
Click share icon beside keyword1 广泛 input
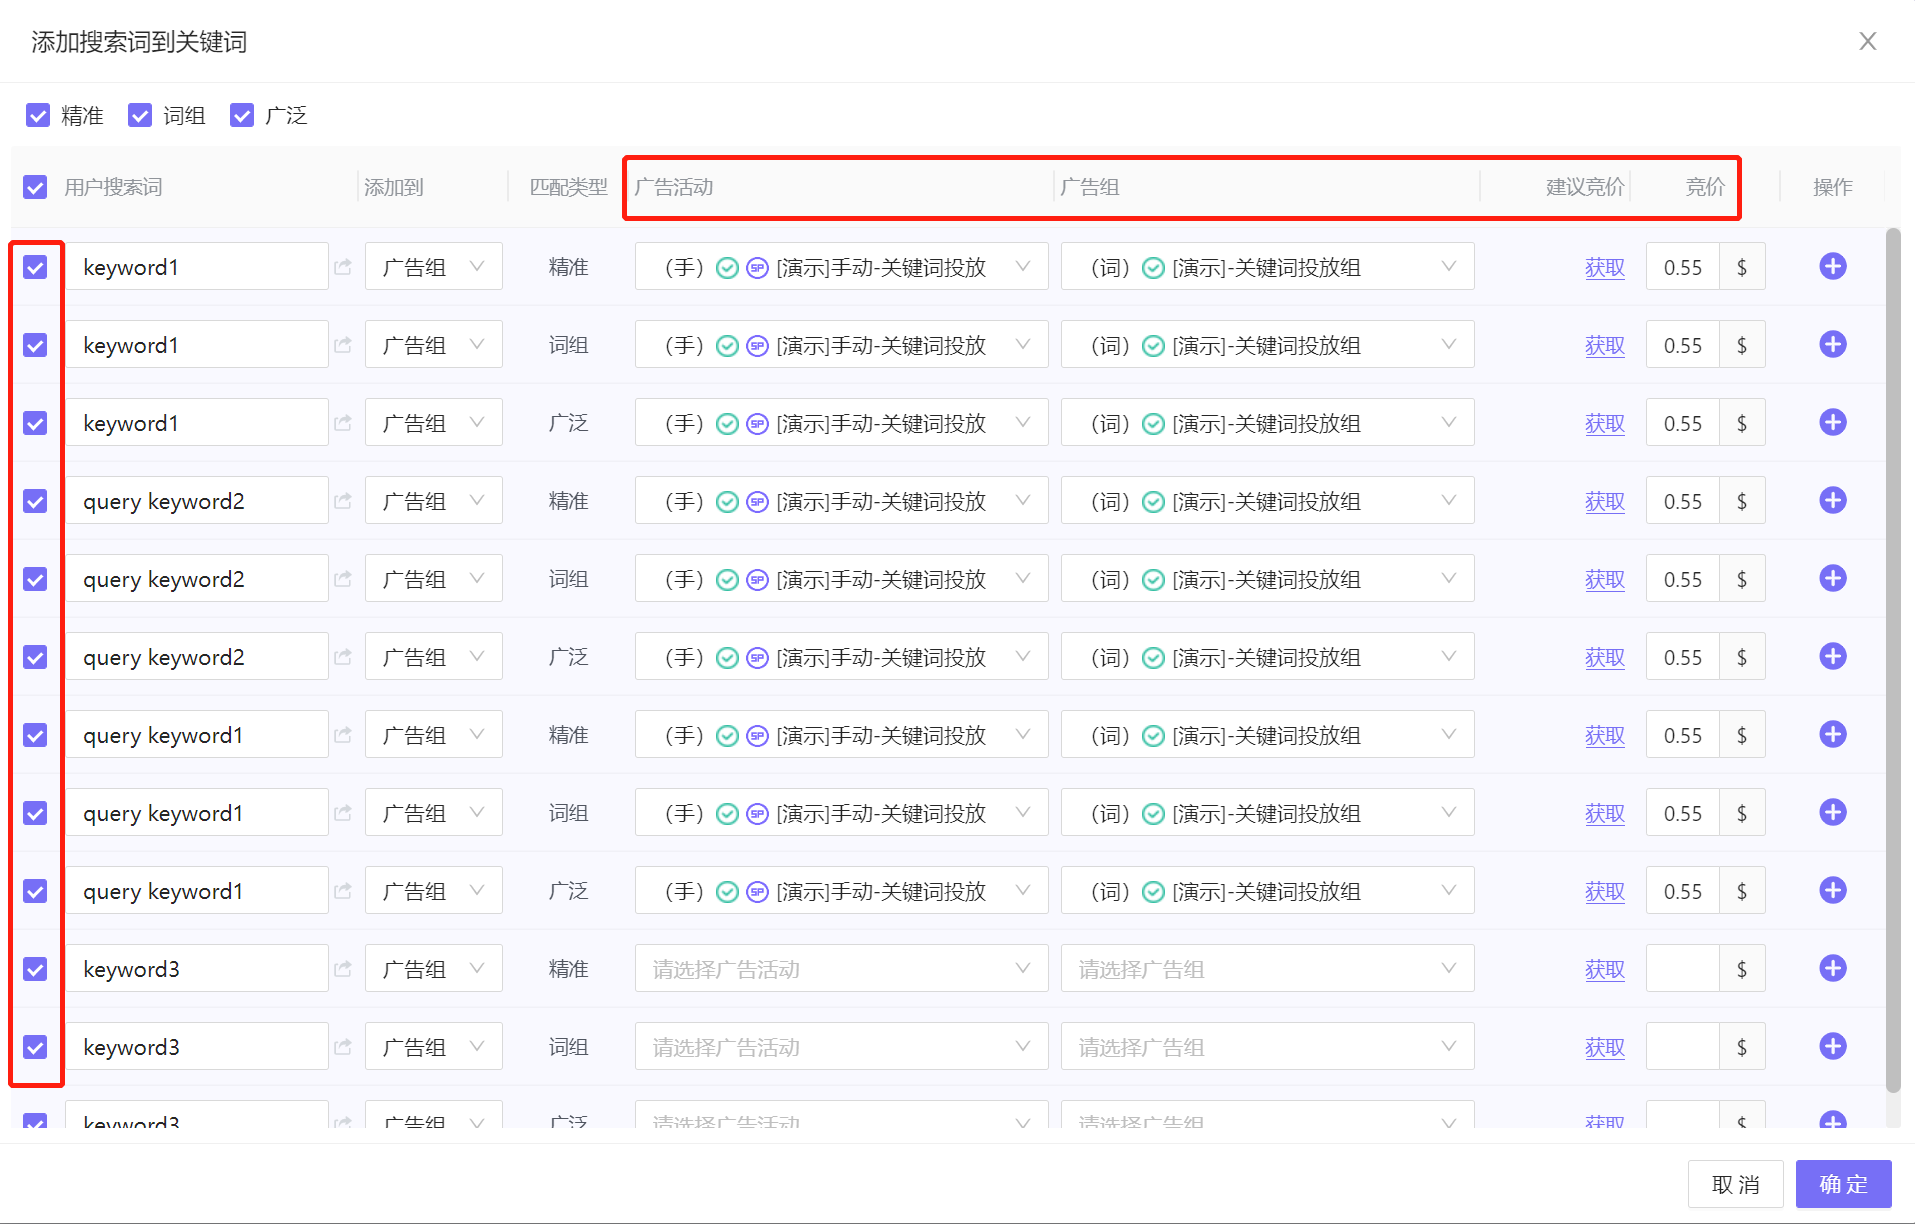[343, 423]
